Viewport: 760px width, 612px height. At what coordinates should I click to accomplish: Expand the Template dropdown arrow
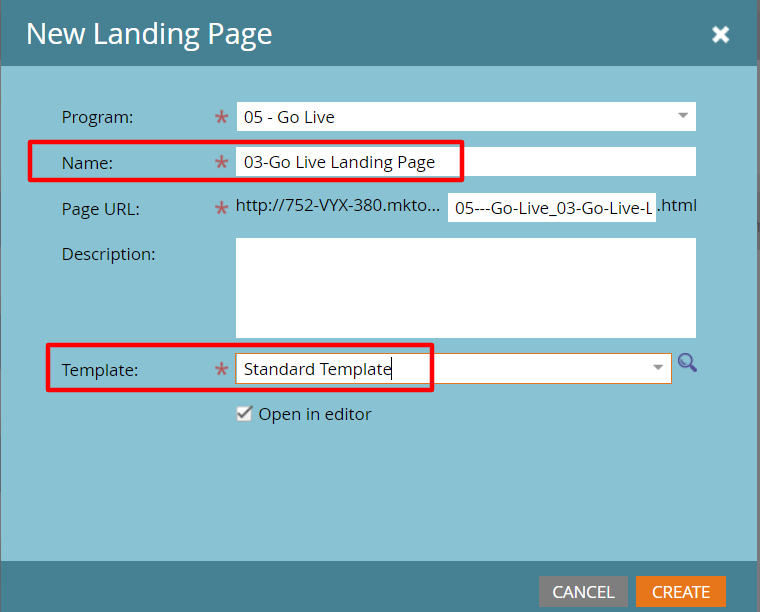coord(658,367)
